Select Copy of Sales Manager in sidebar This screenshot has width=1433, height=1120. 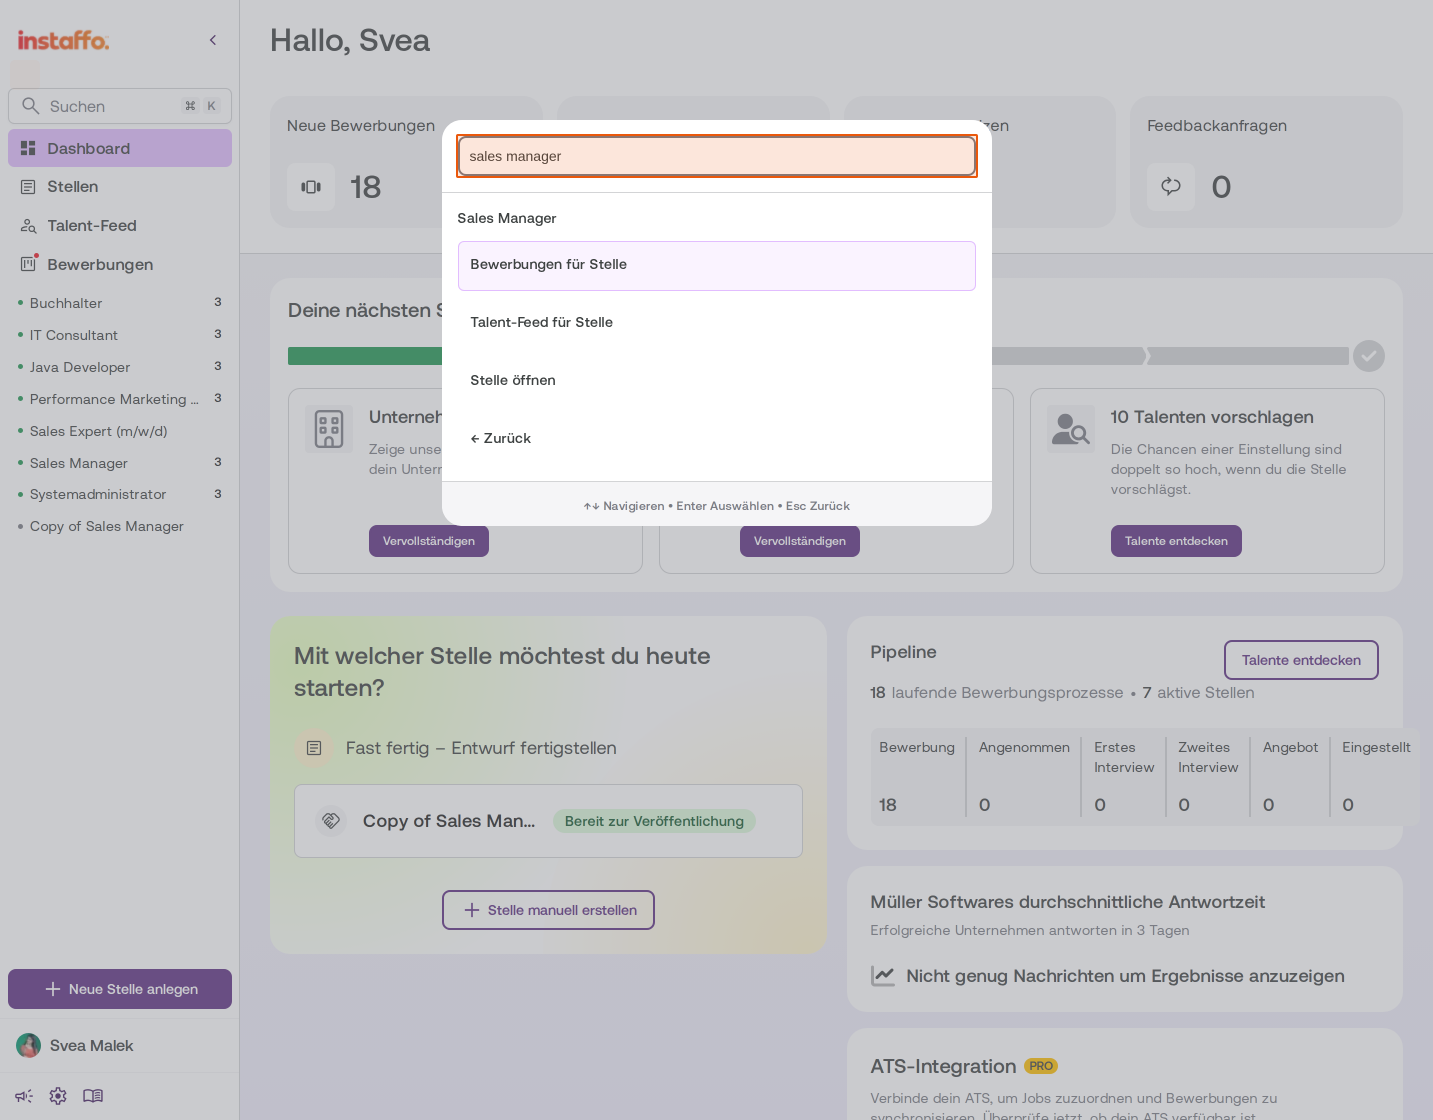click(x=120, y=526)
